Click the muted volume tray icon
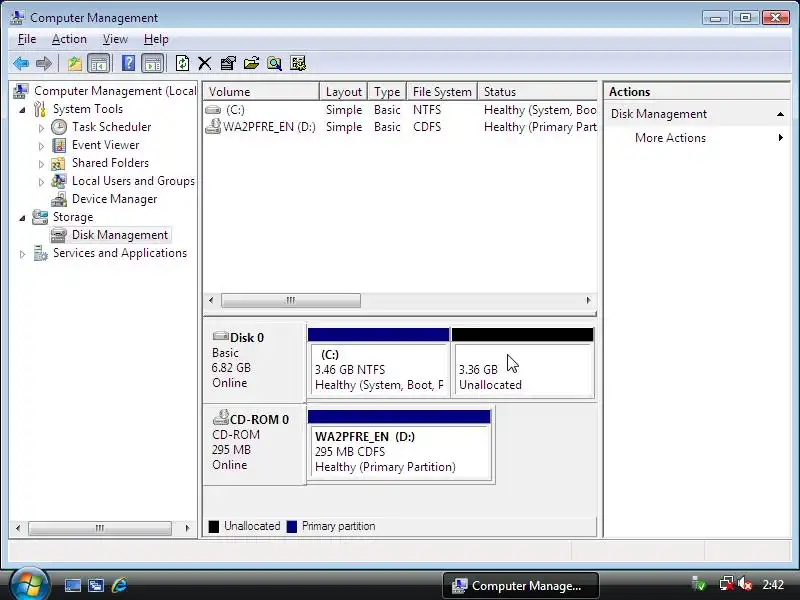 pos(745,584)
